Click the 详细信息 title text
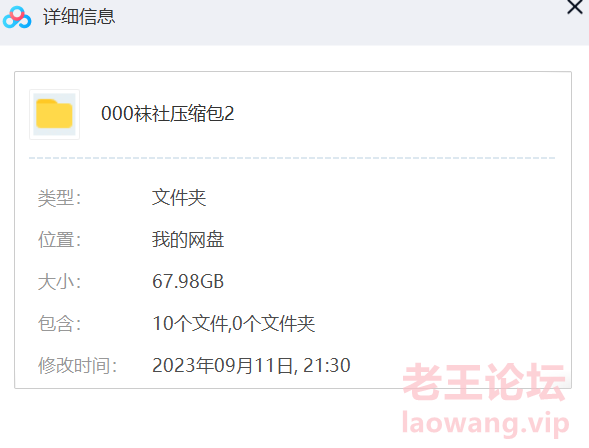The width and height of the screenshot is (589, 448). click(x=79, y=17)
